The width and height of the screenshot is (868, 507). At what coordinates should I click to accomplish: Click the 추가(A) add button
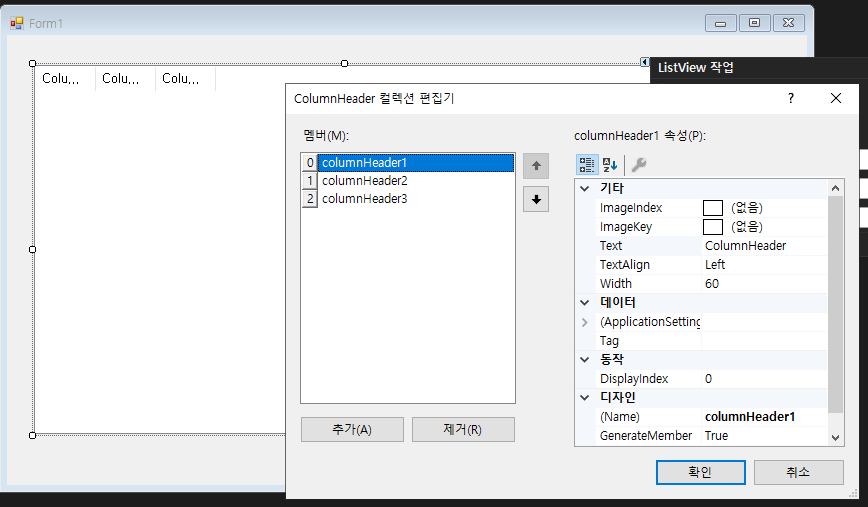pyautogui.click(x=352, y=430)
